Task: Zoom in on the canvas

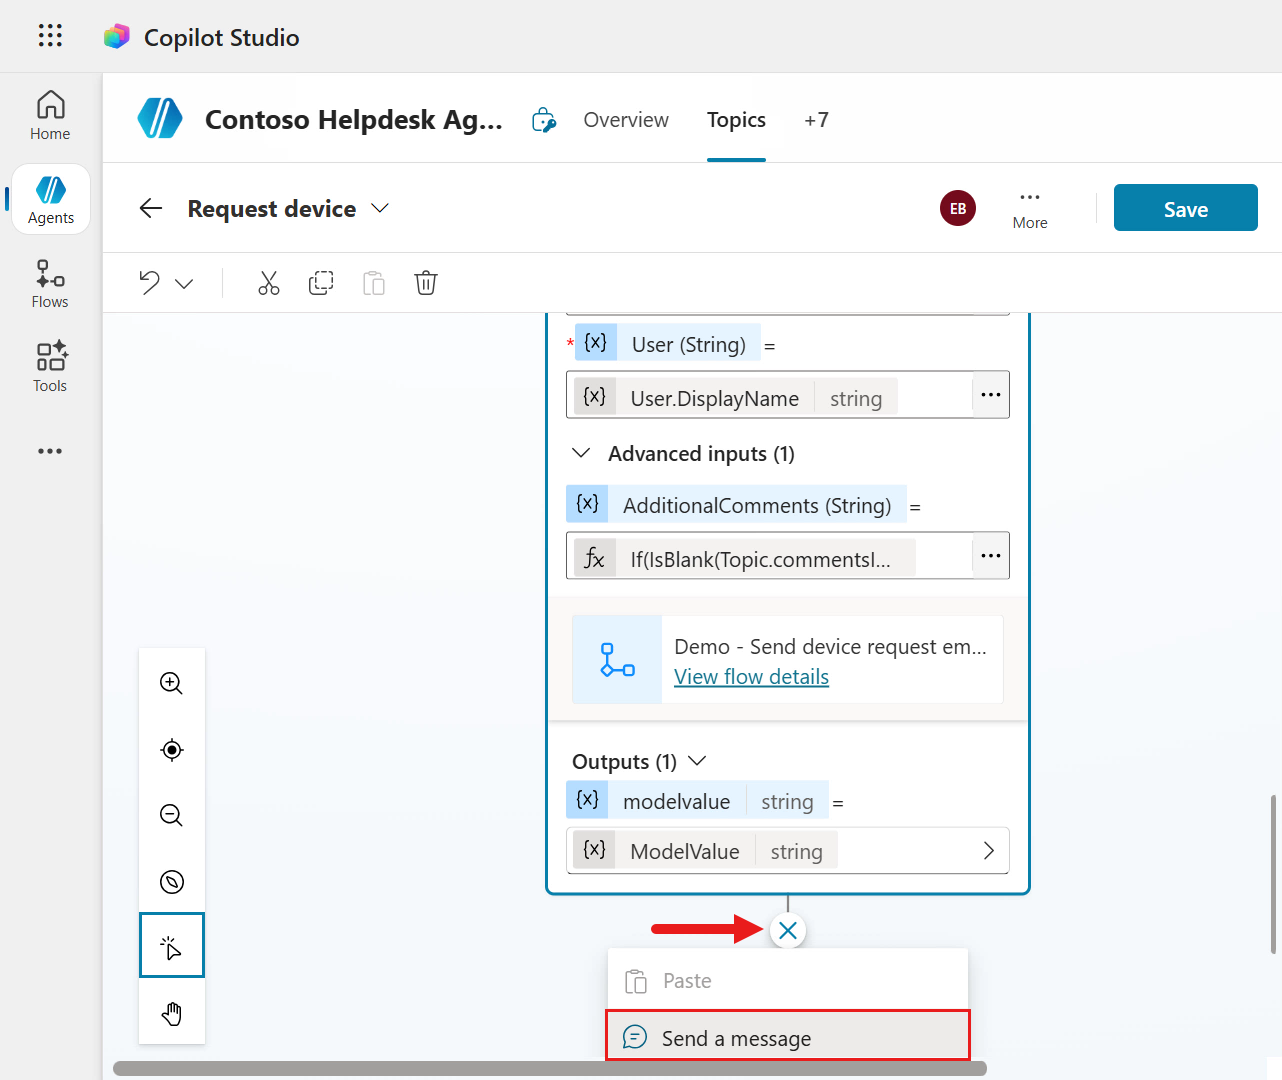Action: pyautogui.click(x=171, y=683)
